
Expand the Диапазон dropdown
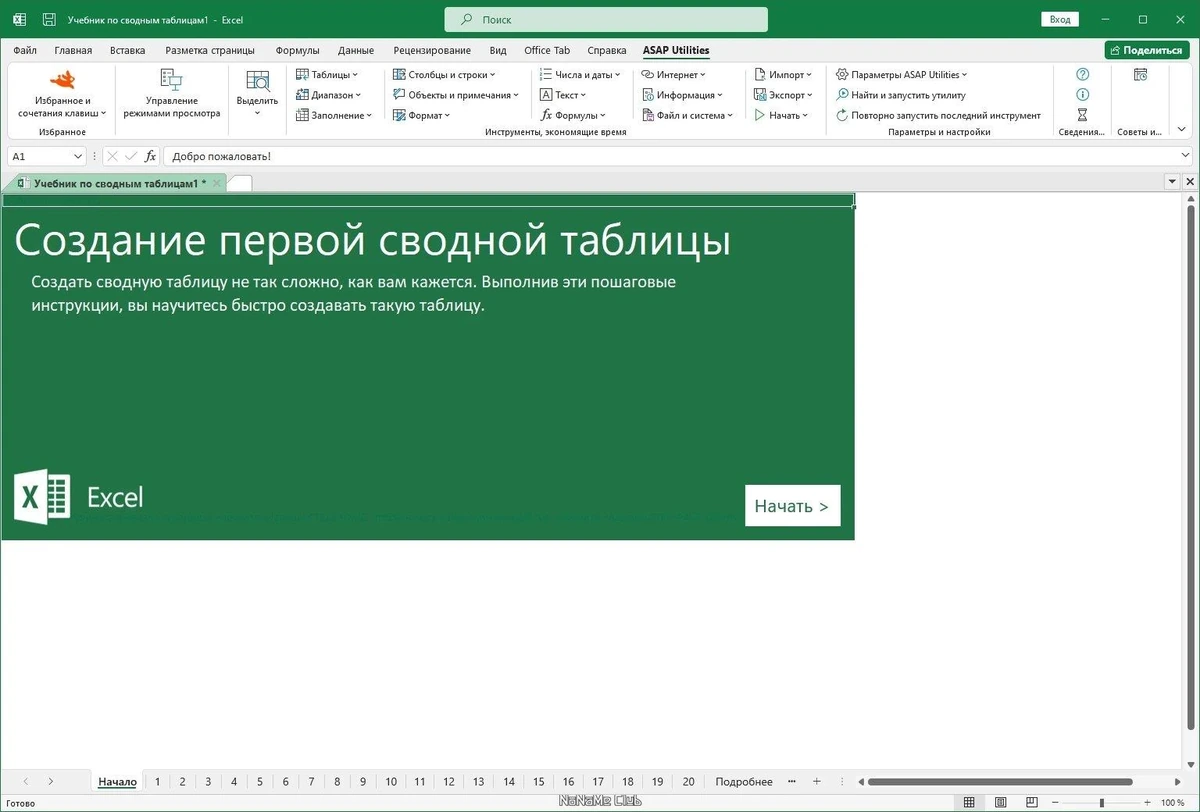click(x=329, y=95)
